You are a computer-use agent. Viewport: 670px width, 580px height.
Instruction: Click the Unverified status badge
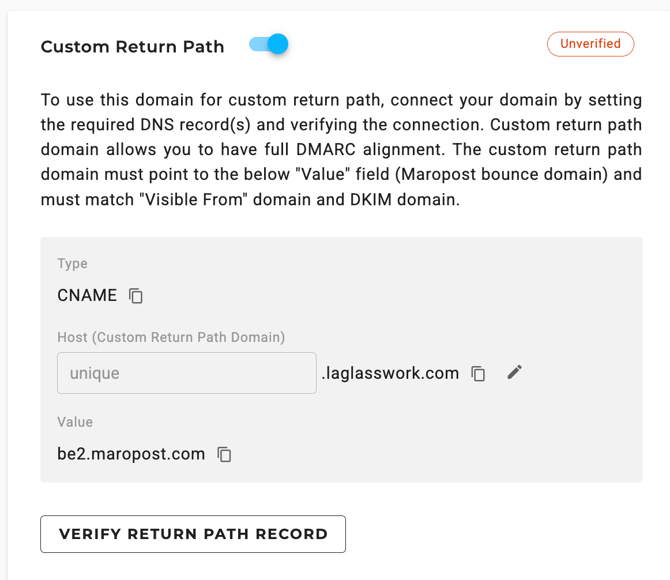tap(591, 44)
